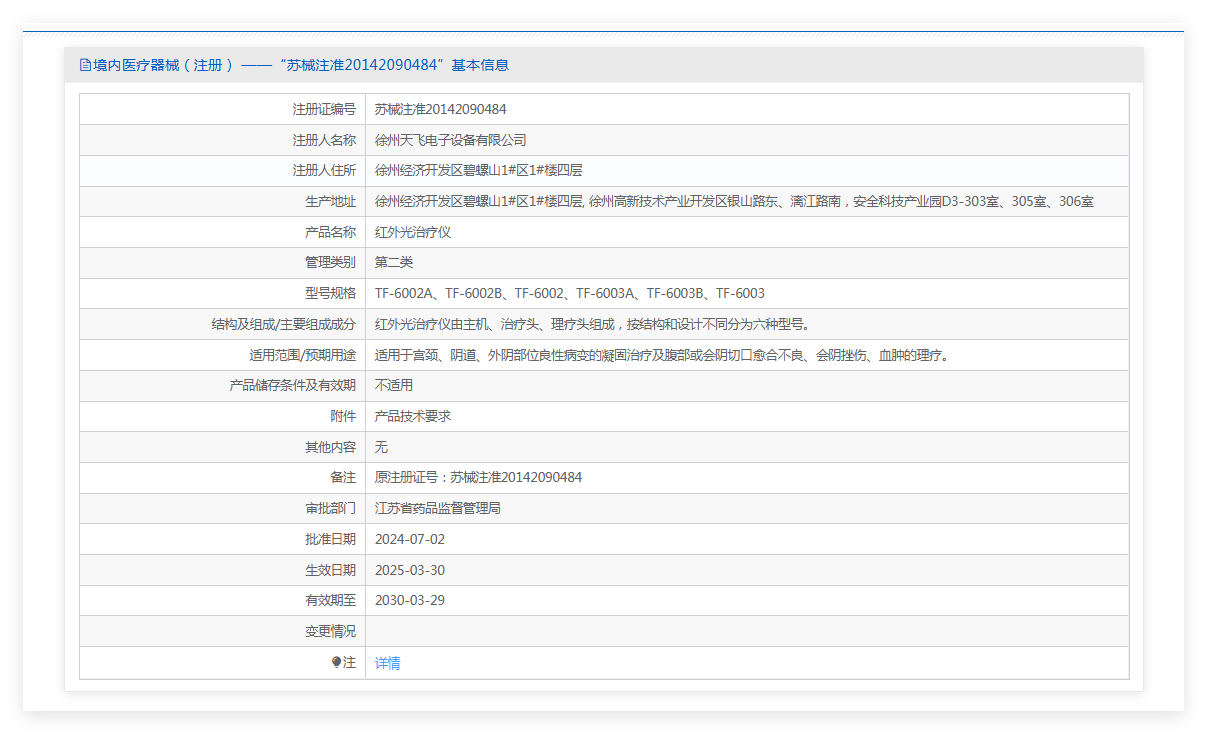Click the 适用范围 intended use text
Image resolution: width=1207 pixels, height=734 pixels.
[x=661, y=355]
